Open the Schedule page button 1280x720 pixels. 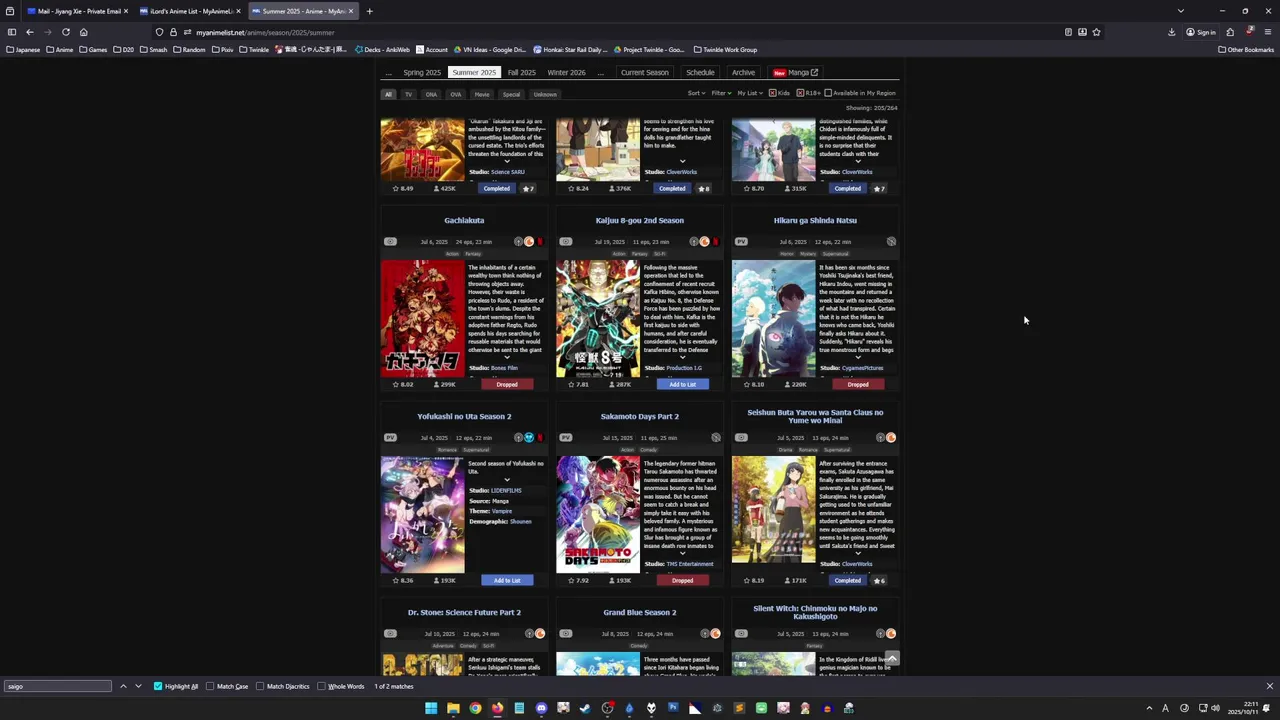click(x=700, y=72)
